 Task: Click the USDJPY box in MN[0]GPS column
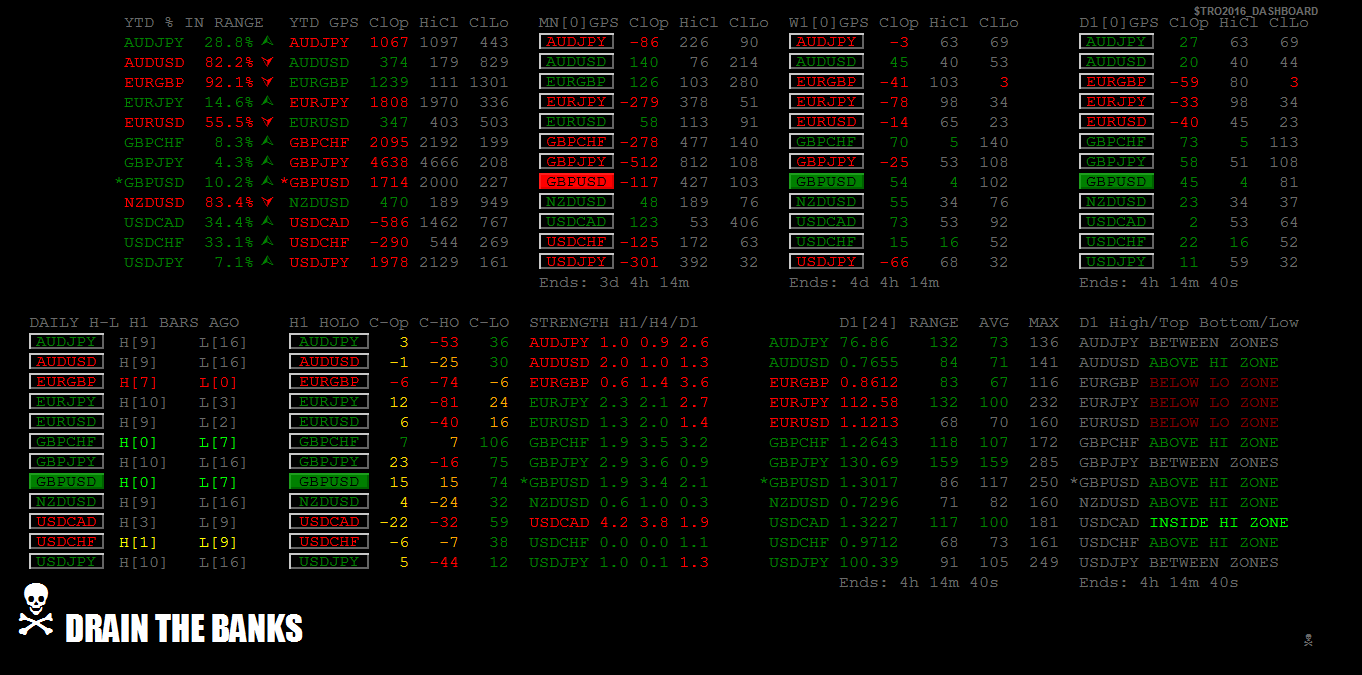pos(576,262)
